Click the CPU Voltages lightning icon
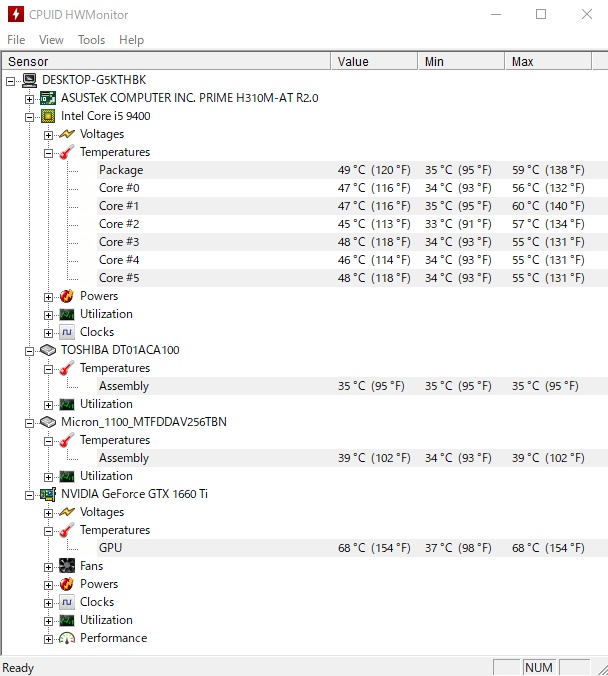 point(67,134)
